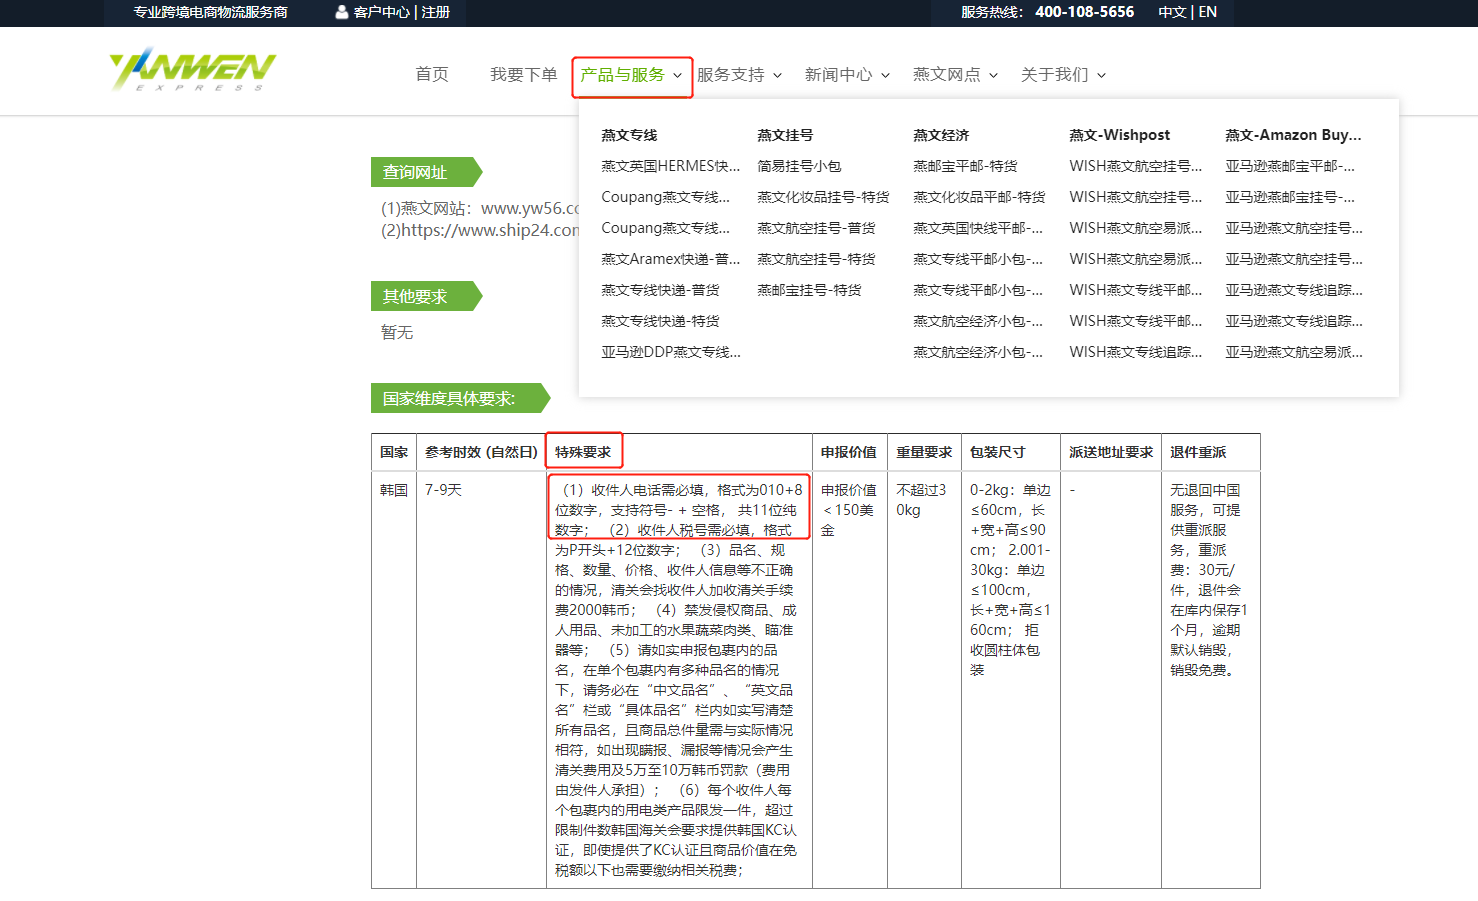The height and width of the screenshot is (901, 1478).
Task: Open 燕文化妆品挂号-特货 product link
Action: pyautogui.click(x=823, y=197)
